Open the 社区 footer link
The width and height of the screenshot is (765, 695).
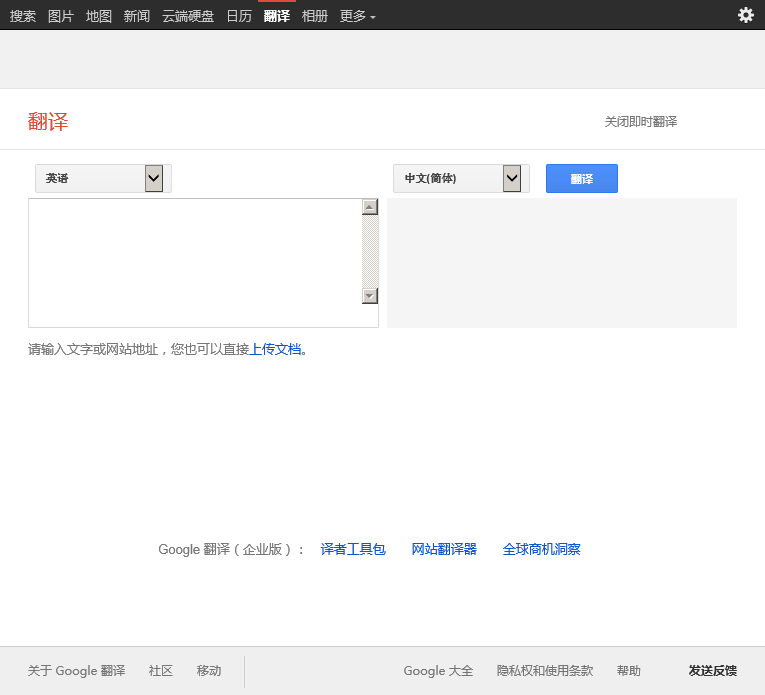tap(161, 671)
